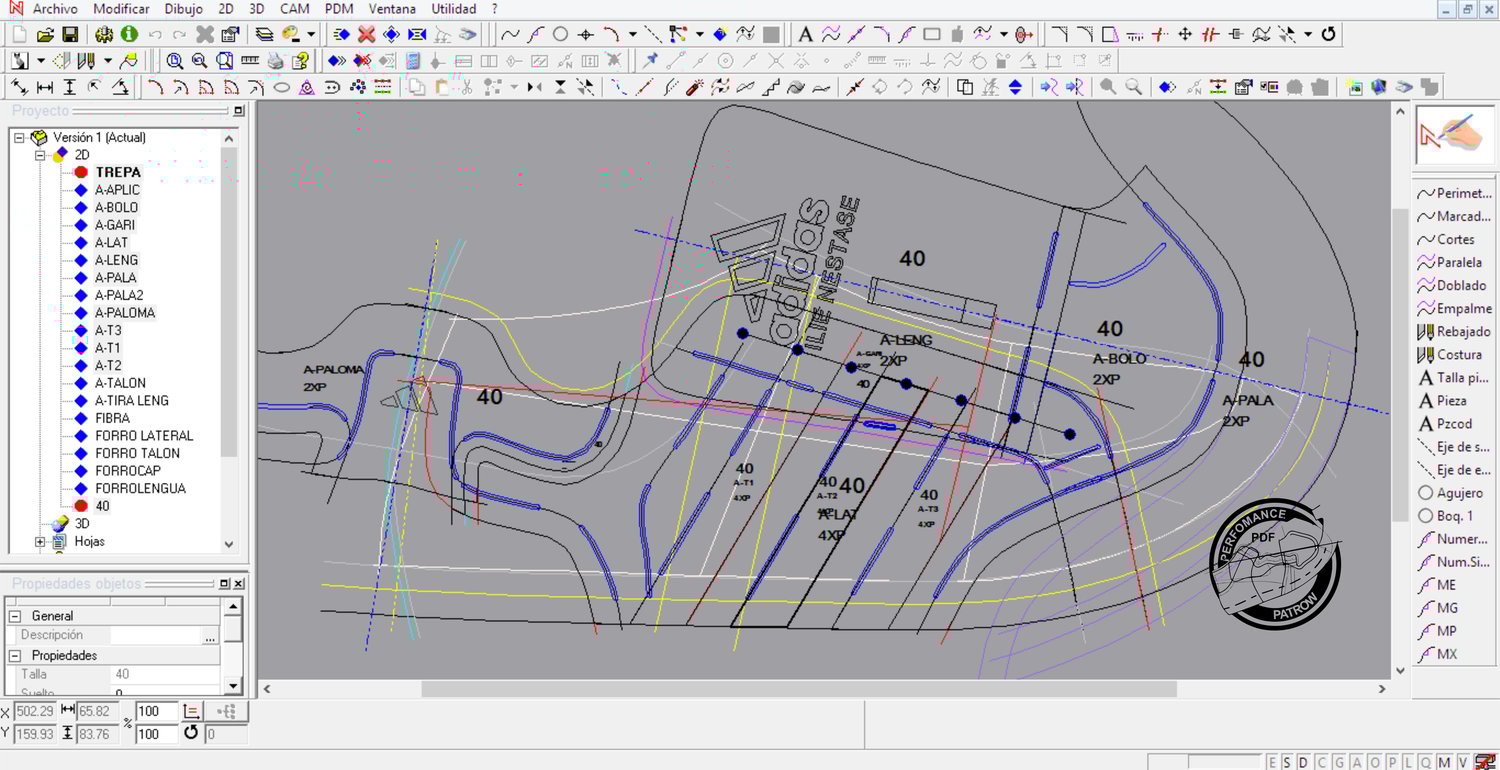Click the save floppy disk icon

click(x=70, y=35)
